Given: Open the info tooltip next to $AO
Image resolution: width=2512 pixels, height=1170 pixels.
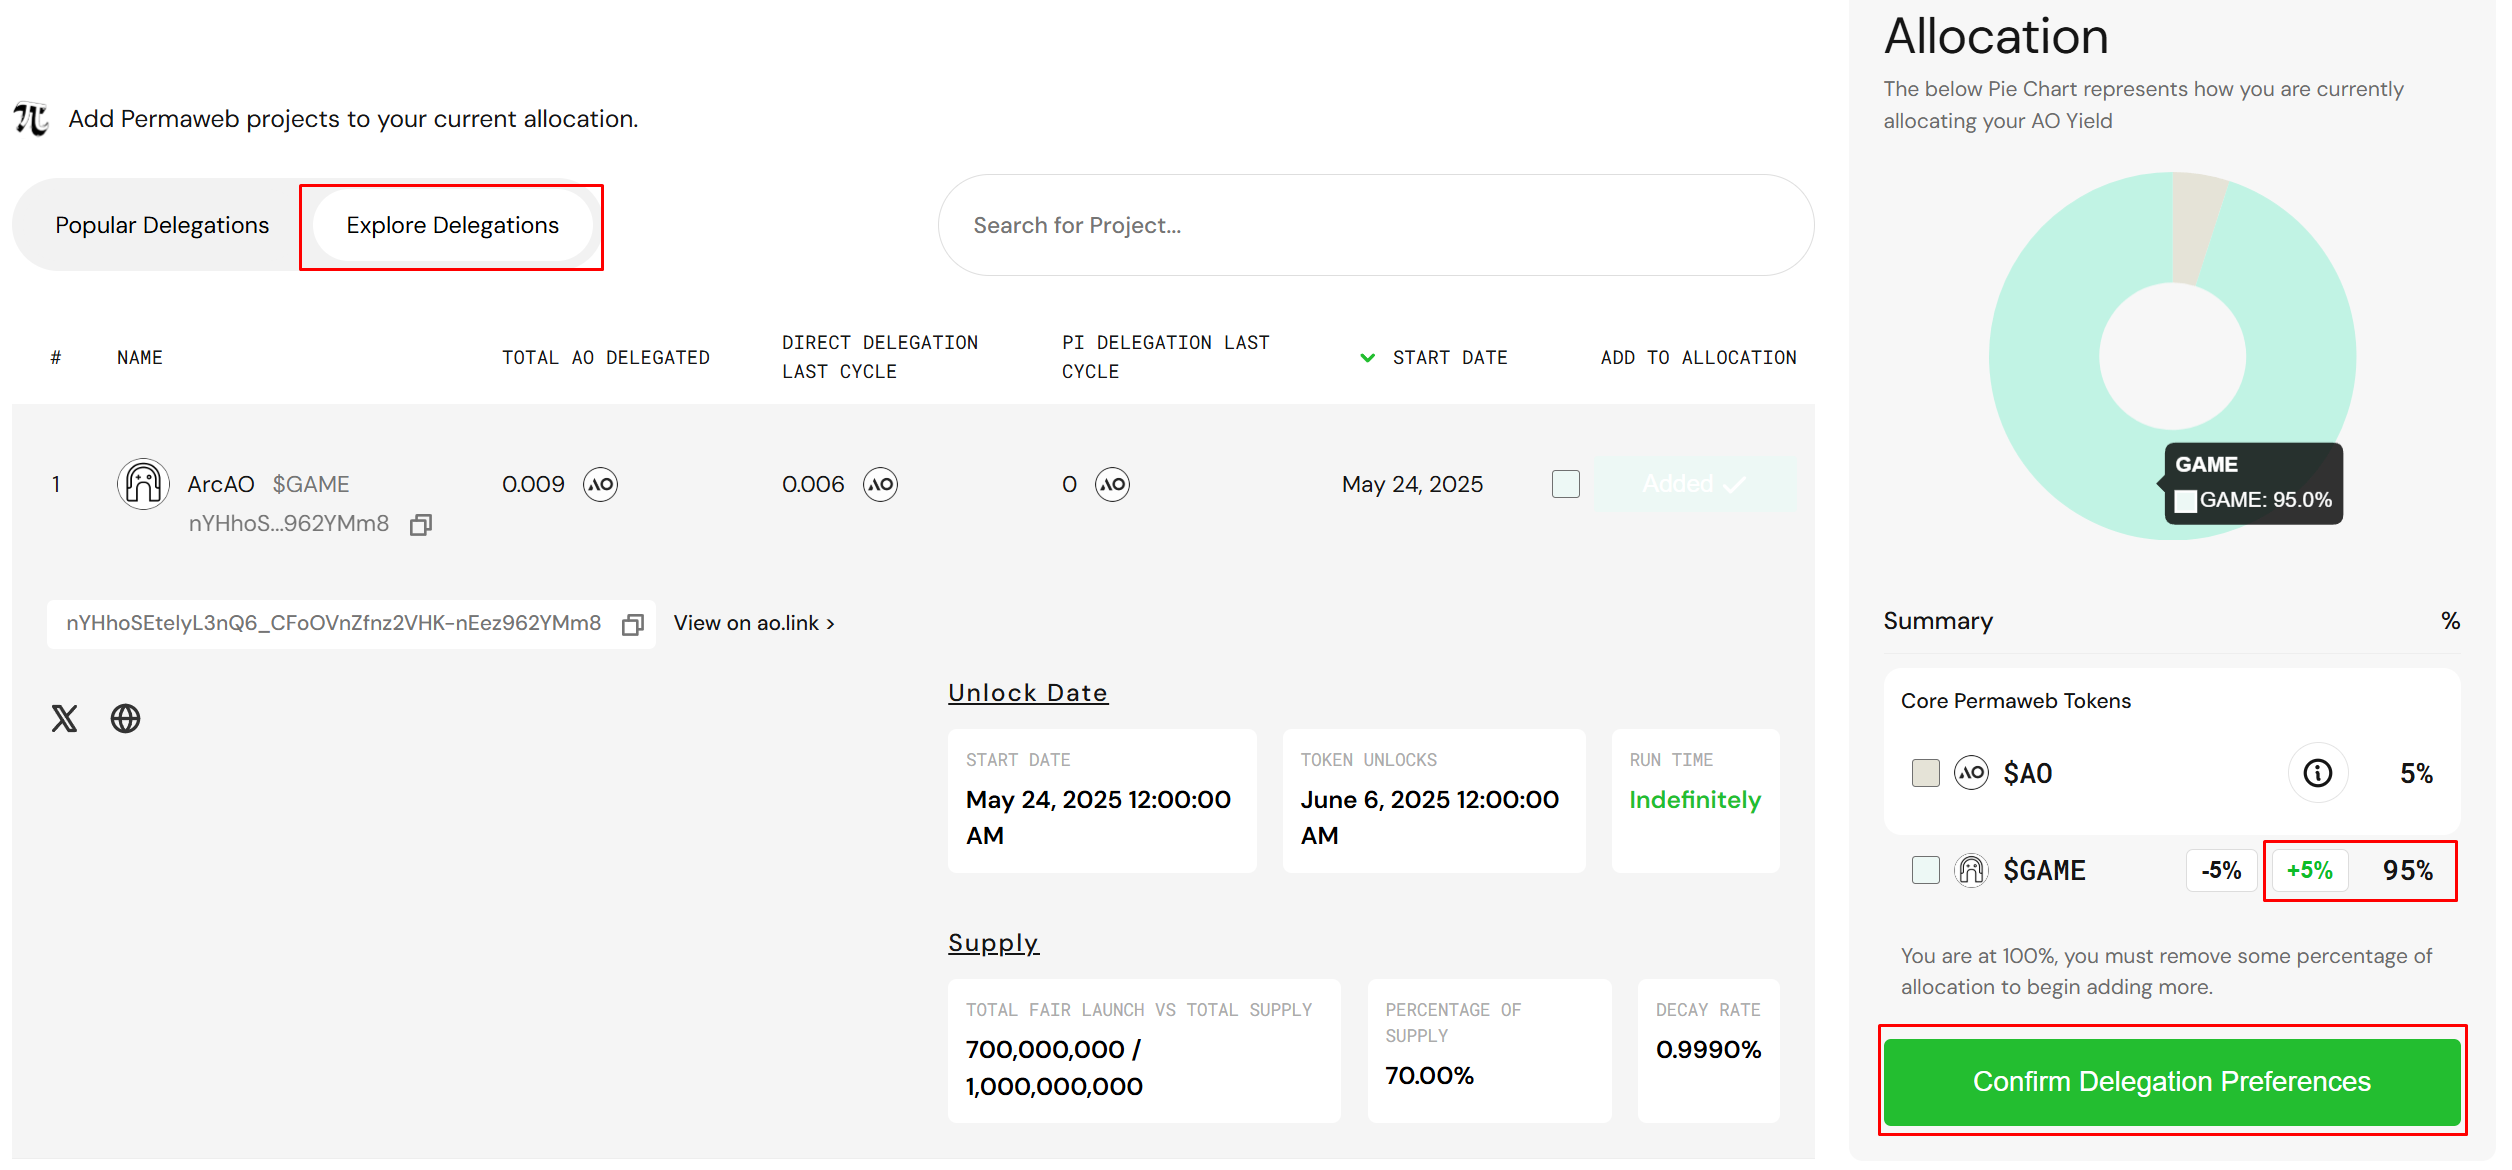Looking at the screenshot, I should coord(2317,772).
